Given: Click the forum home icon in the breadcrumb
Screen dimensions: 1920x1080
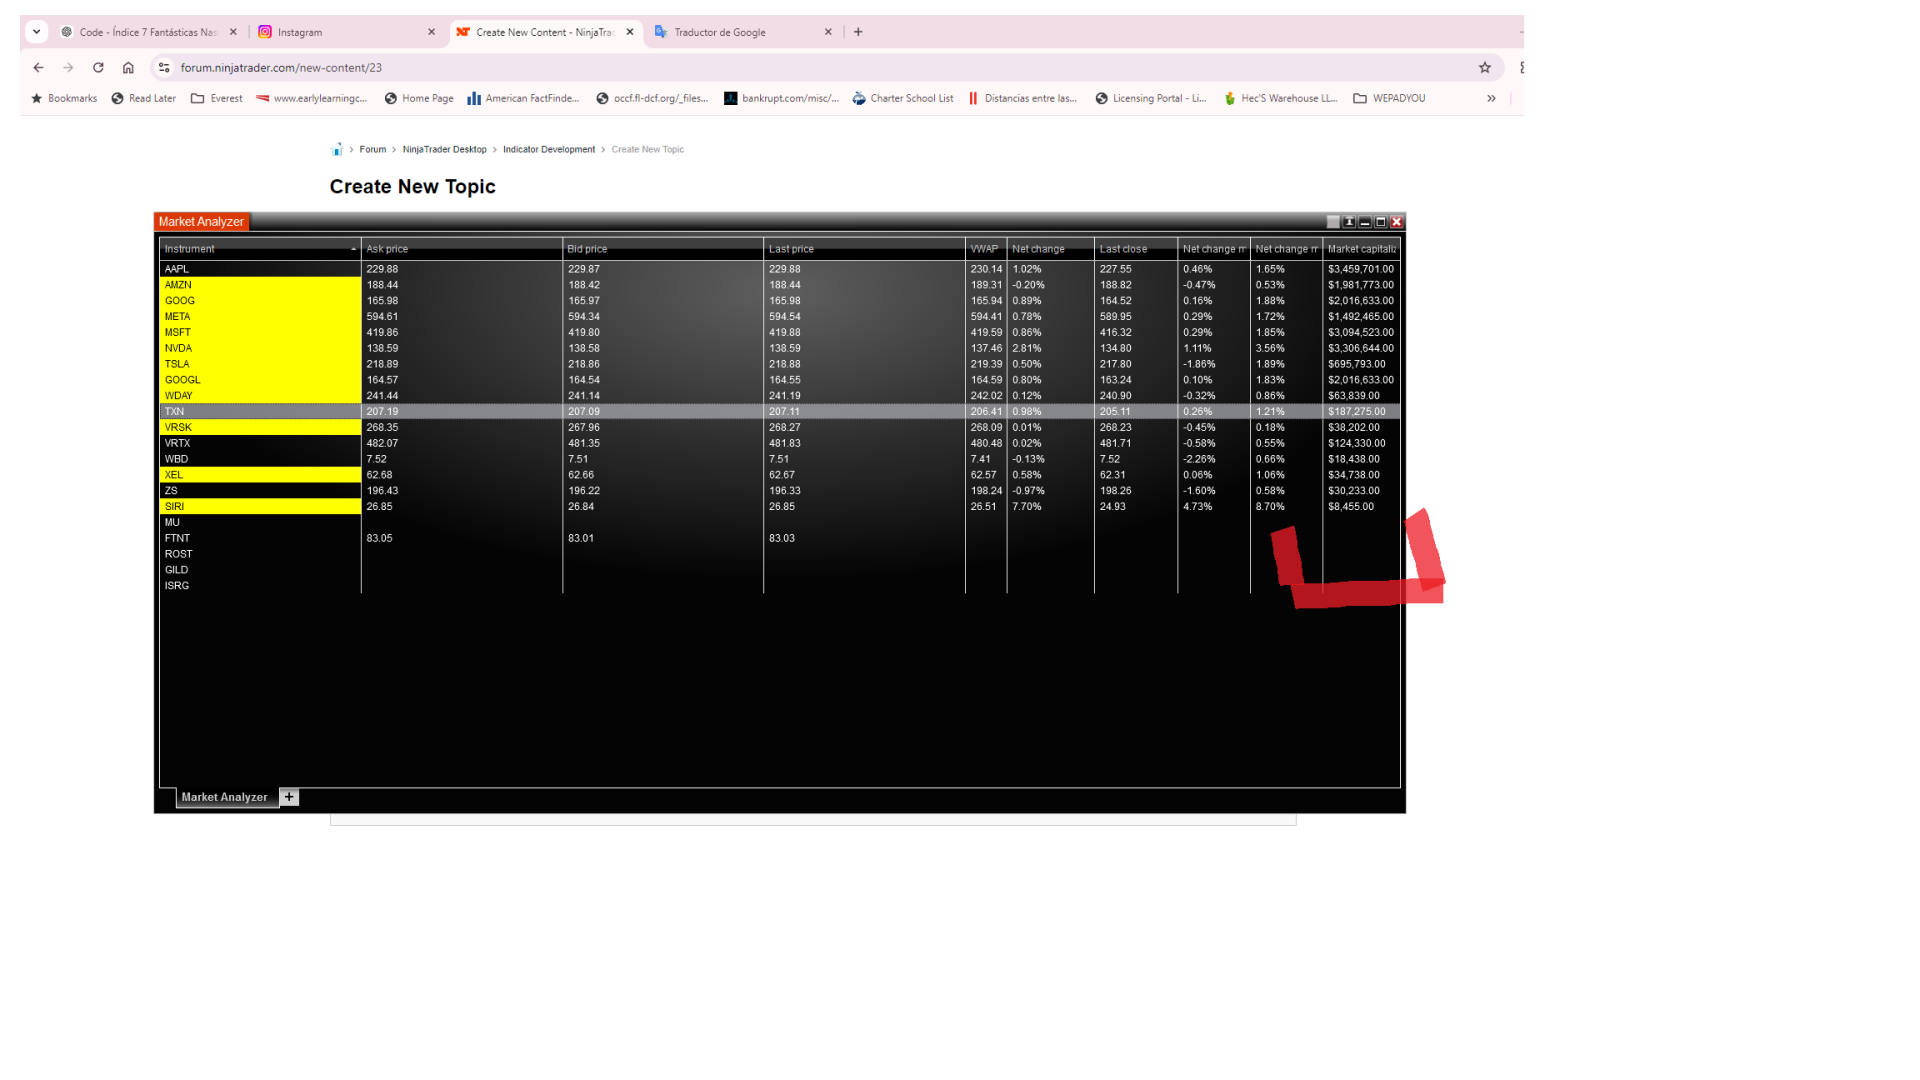Looking at the screenshot, I should coord(336,150).
